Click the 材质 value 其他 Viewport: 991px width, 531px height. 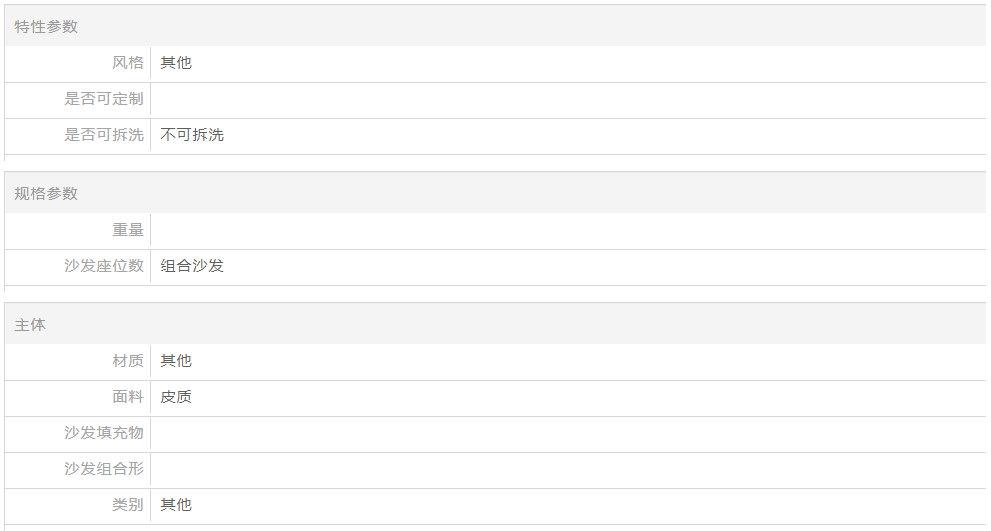176,360
